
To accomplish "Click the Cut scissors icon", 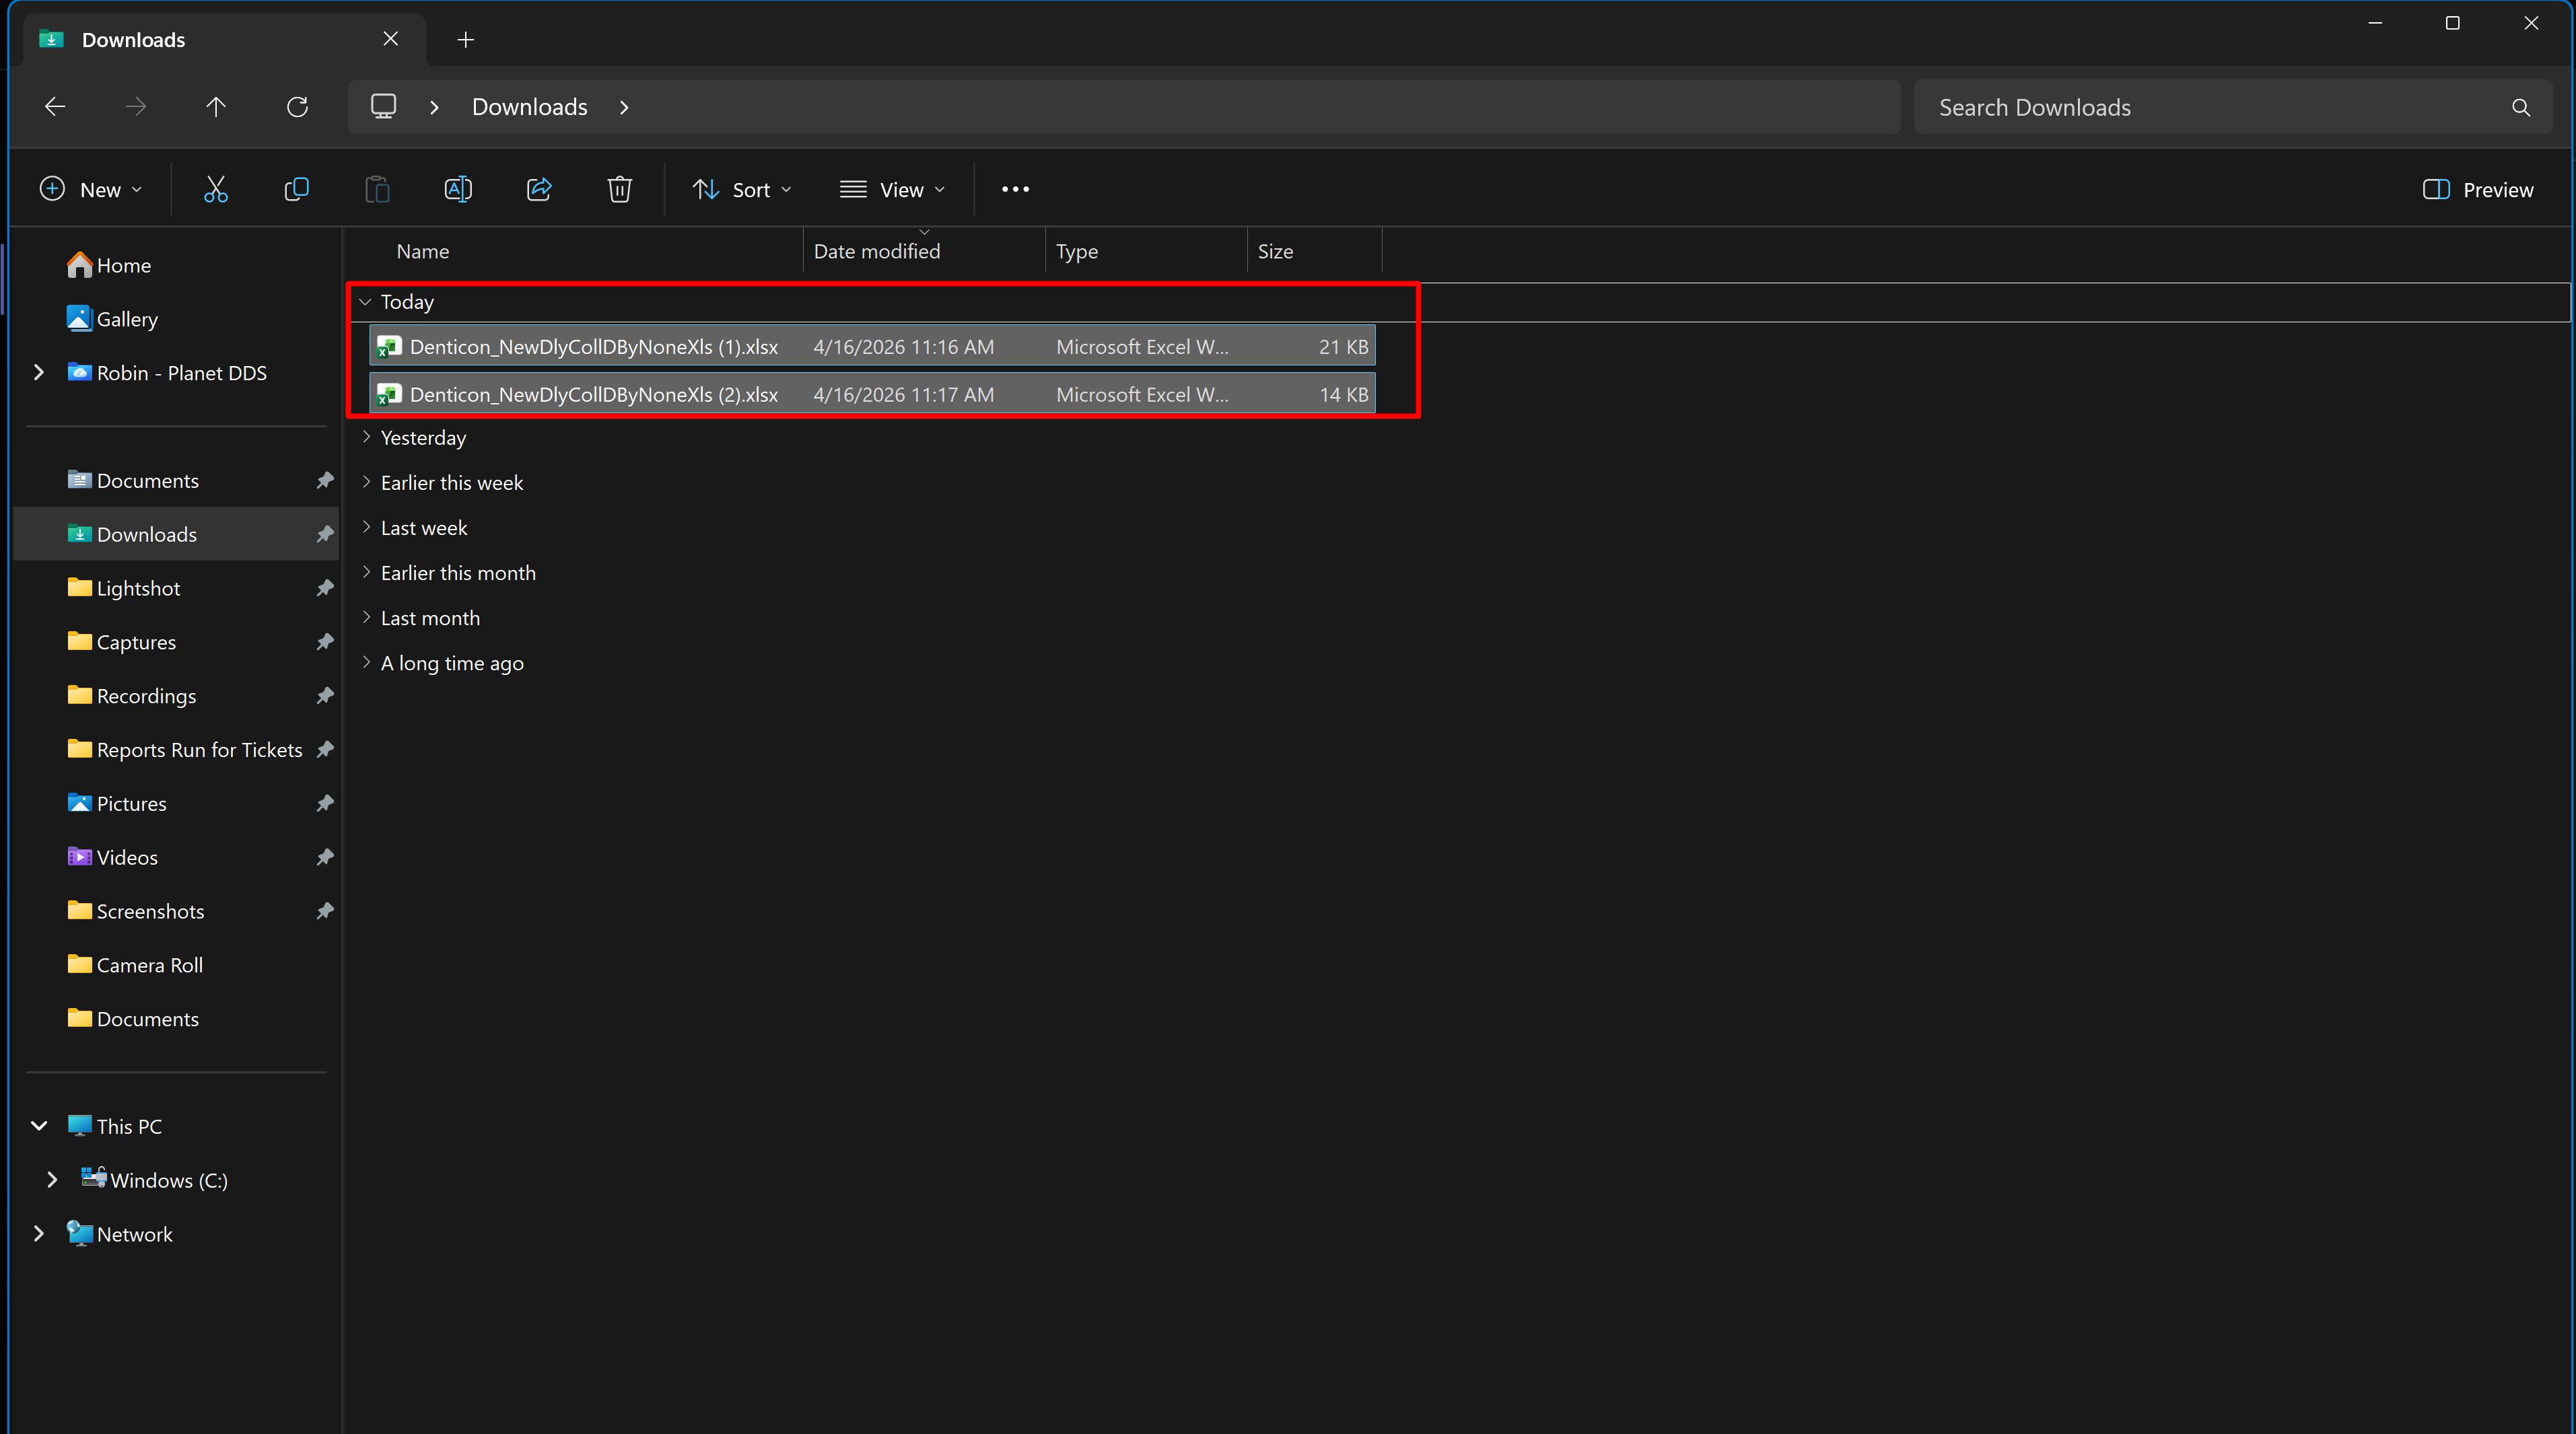I will [x=216, y=189].
